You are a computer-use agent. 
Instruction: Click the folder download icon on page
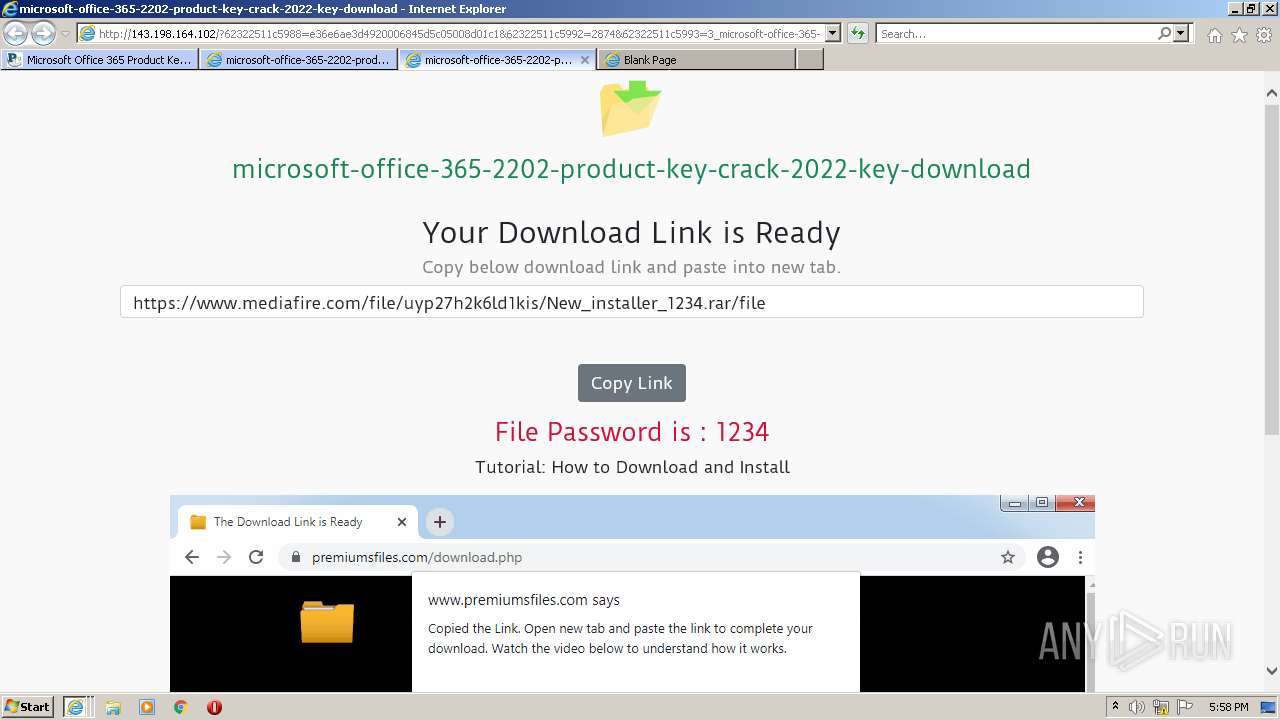(630, 108)
